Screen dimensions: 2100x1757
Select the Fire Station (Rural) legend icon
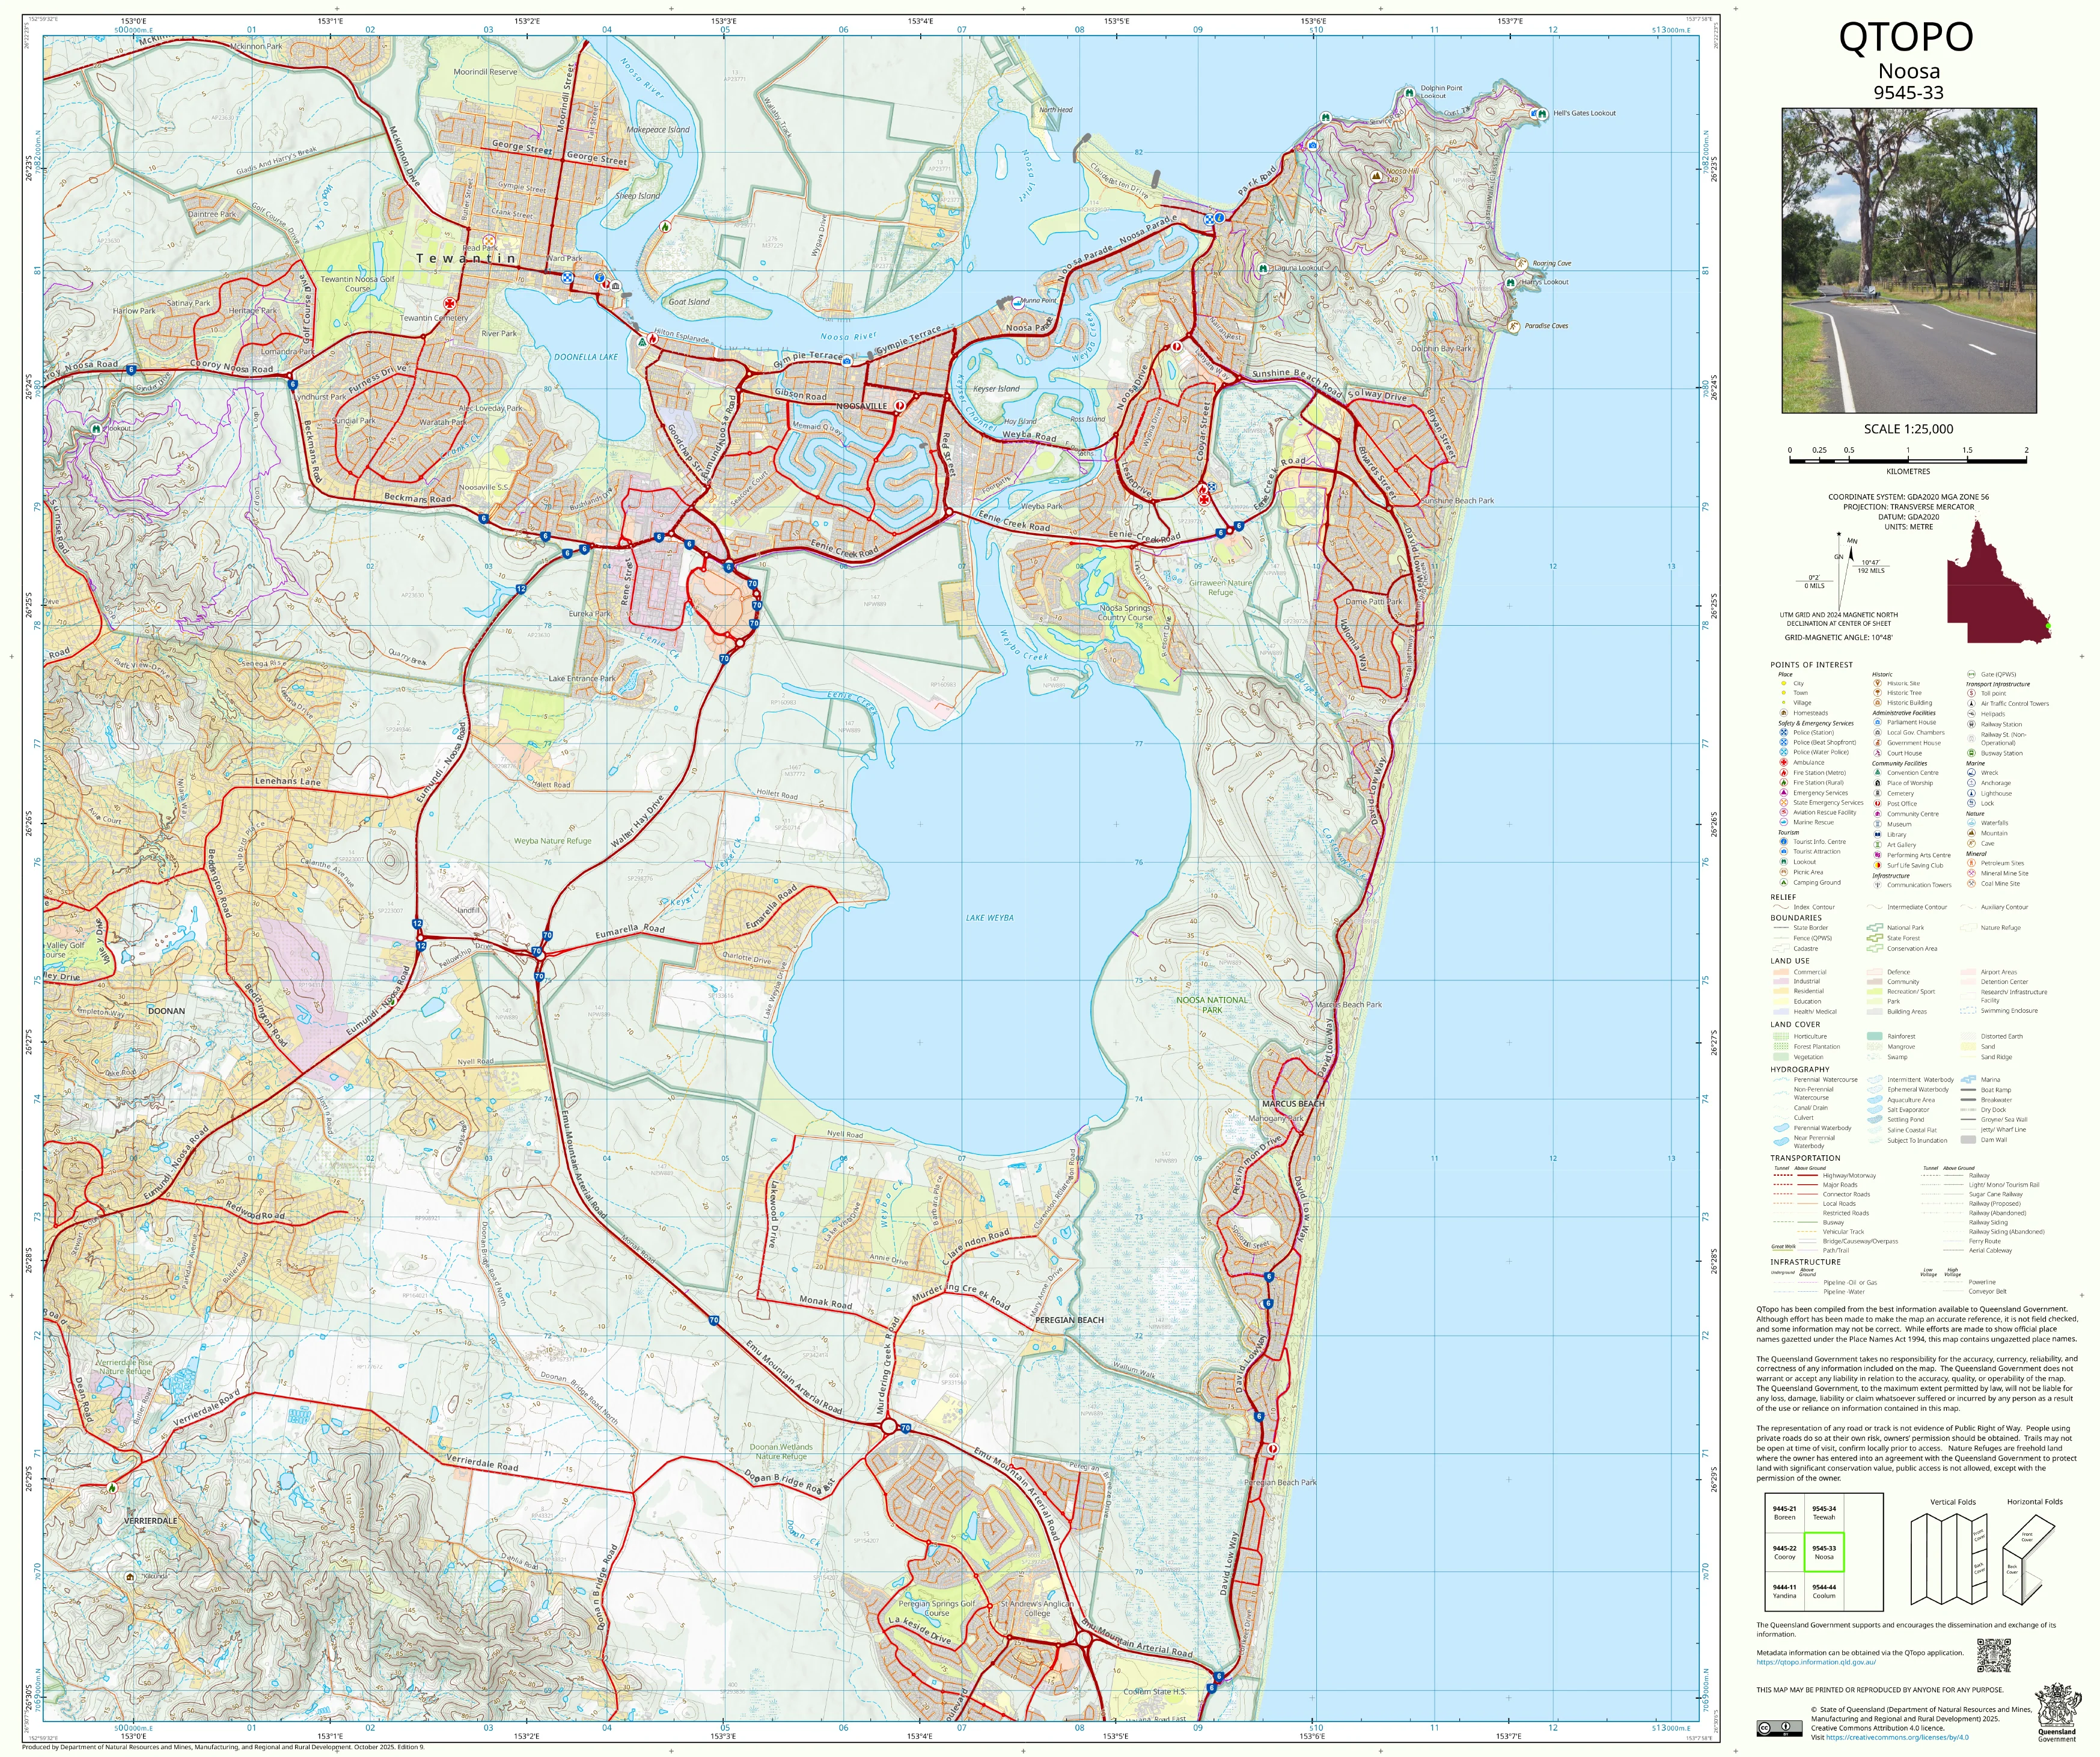coord(1783,783)
